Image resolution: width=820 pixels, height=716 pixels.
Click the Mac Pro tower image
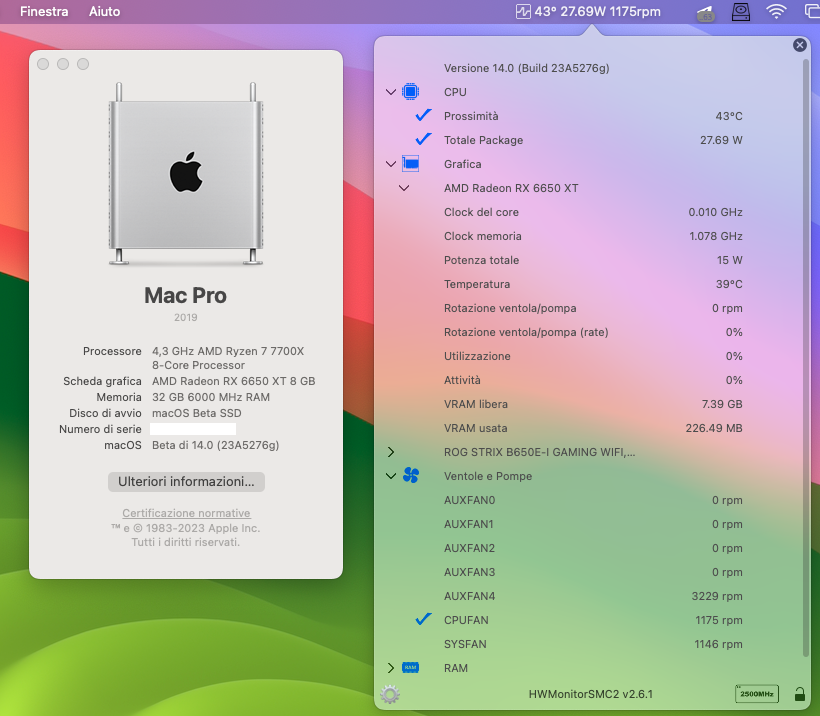[x=186, y=174]
